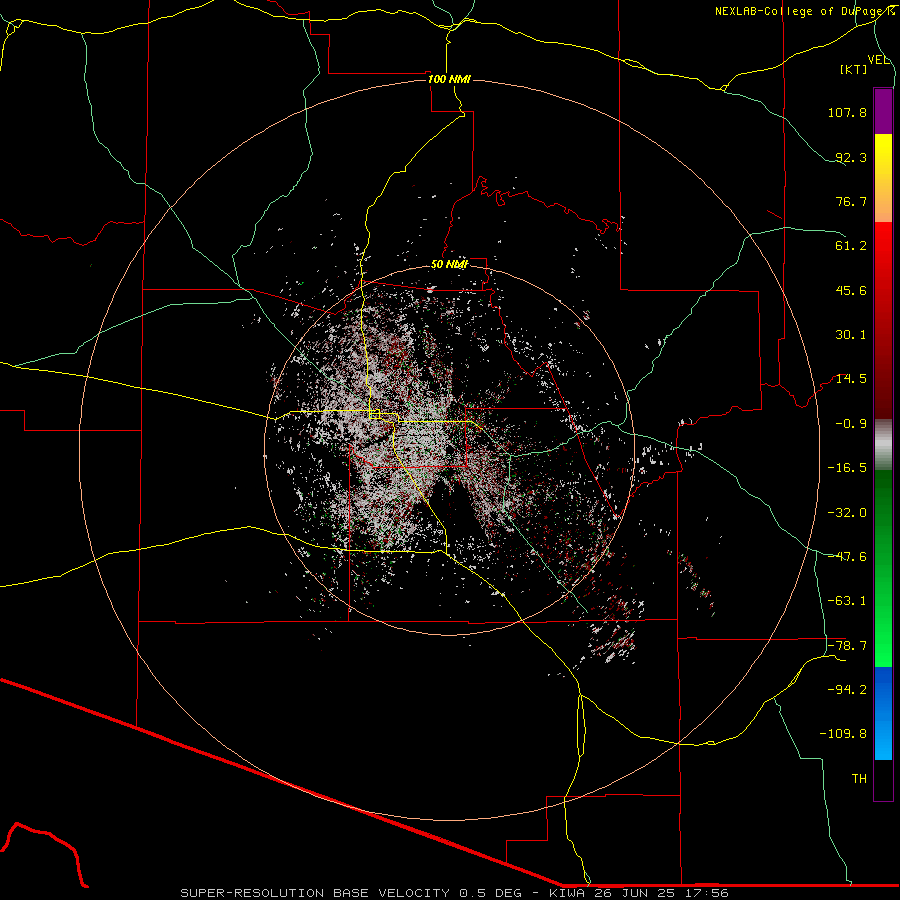Select the gray color bar segment

[x=883, y=445]
